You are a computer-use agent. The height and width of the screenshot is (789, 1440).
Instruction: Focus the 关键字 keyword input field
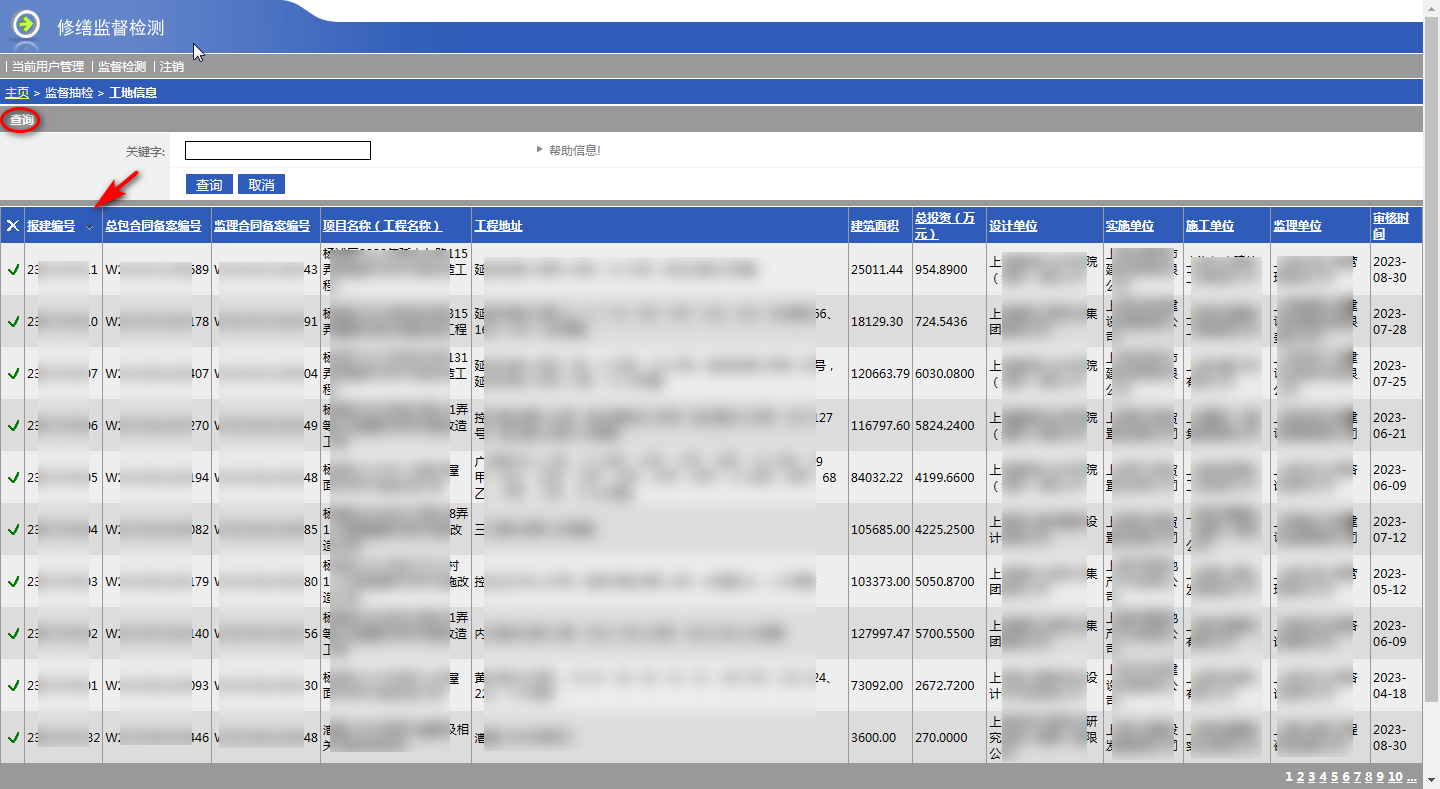278,151
